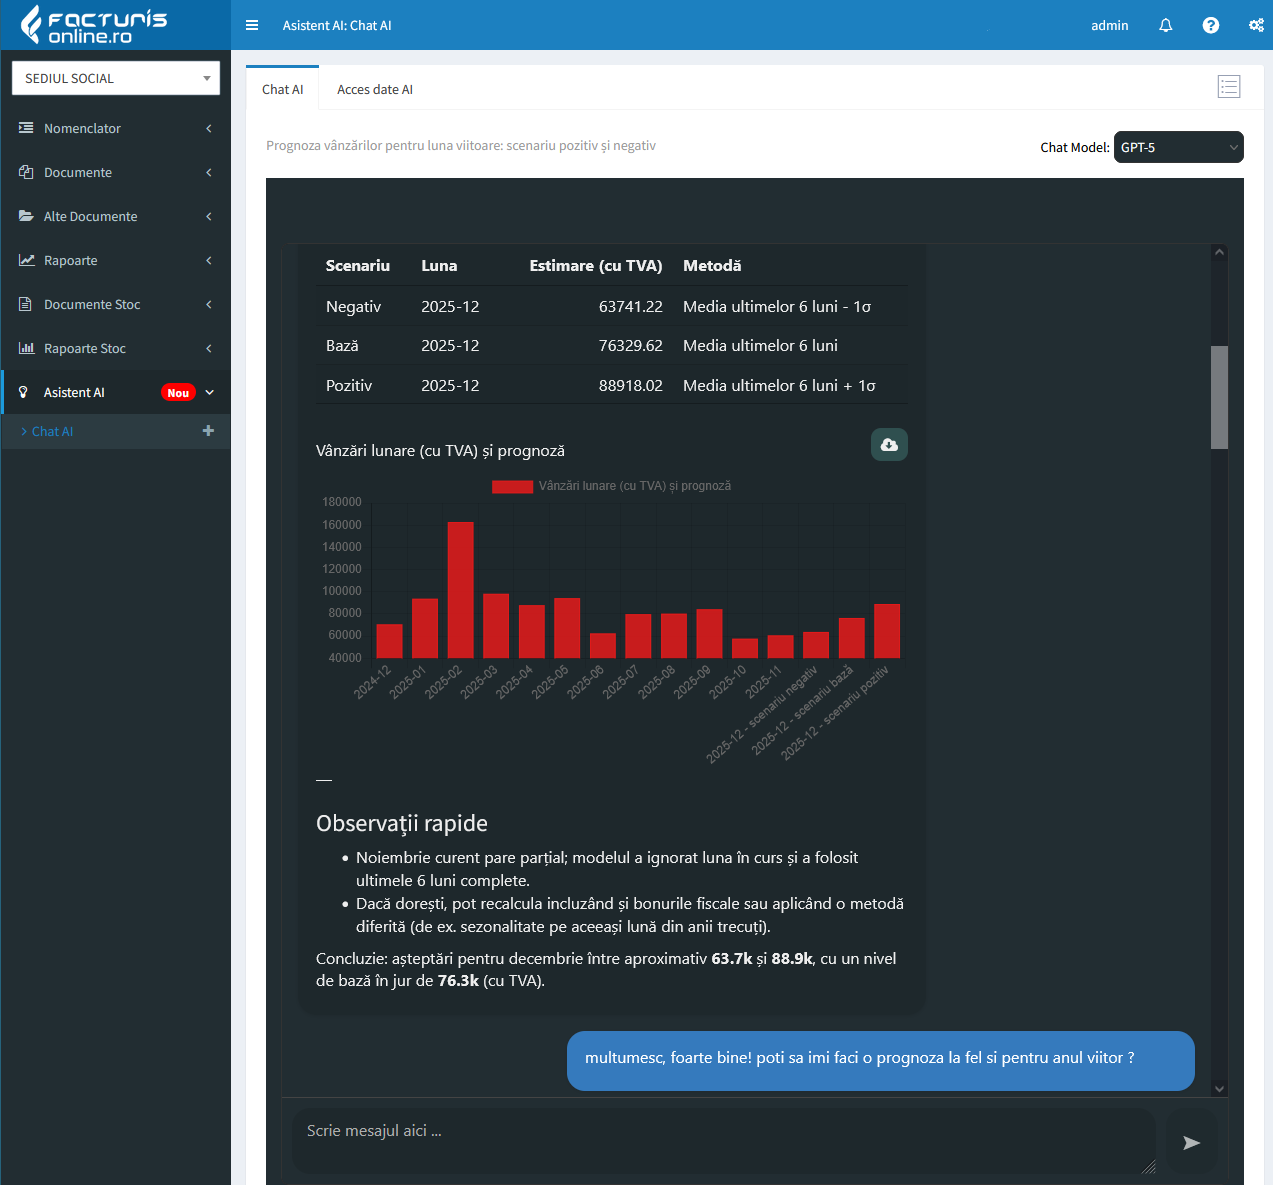Download the chart via cloud icon

[889, 445]
